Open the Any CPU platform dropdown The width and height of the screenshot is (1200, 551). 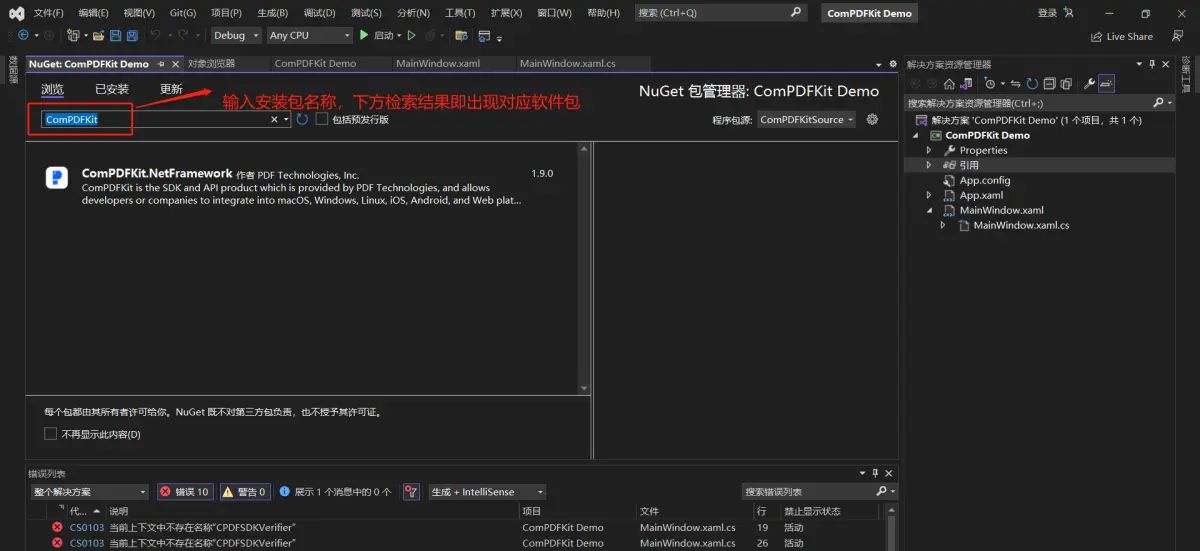(x=309, y=35)
